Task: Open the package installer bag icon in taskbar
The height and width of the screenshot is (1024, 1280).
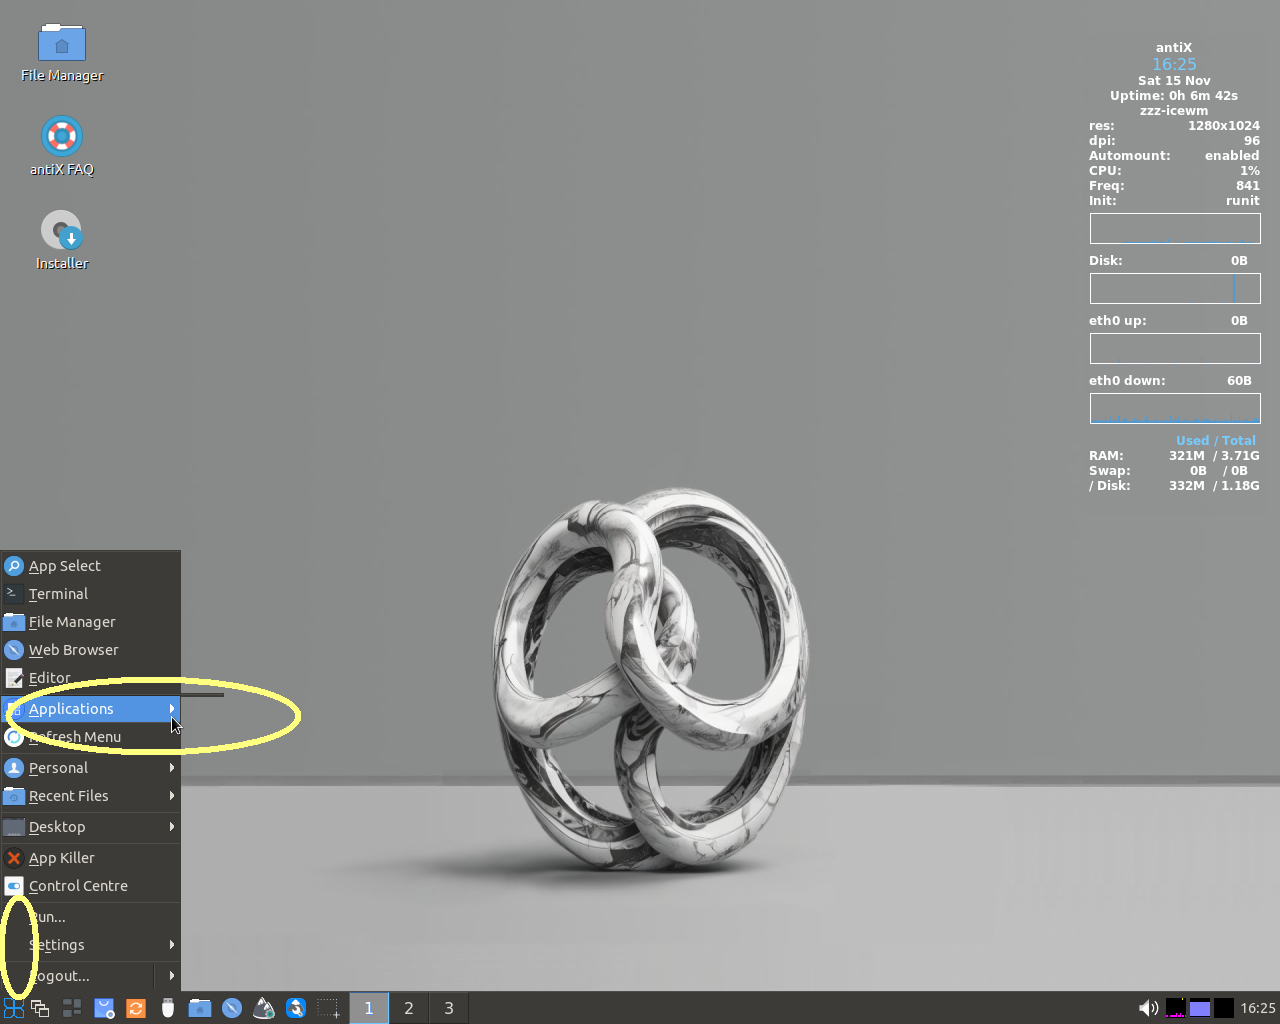Action: point(104,1008)
